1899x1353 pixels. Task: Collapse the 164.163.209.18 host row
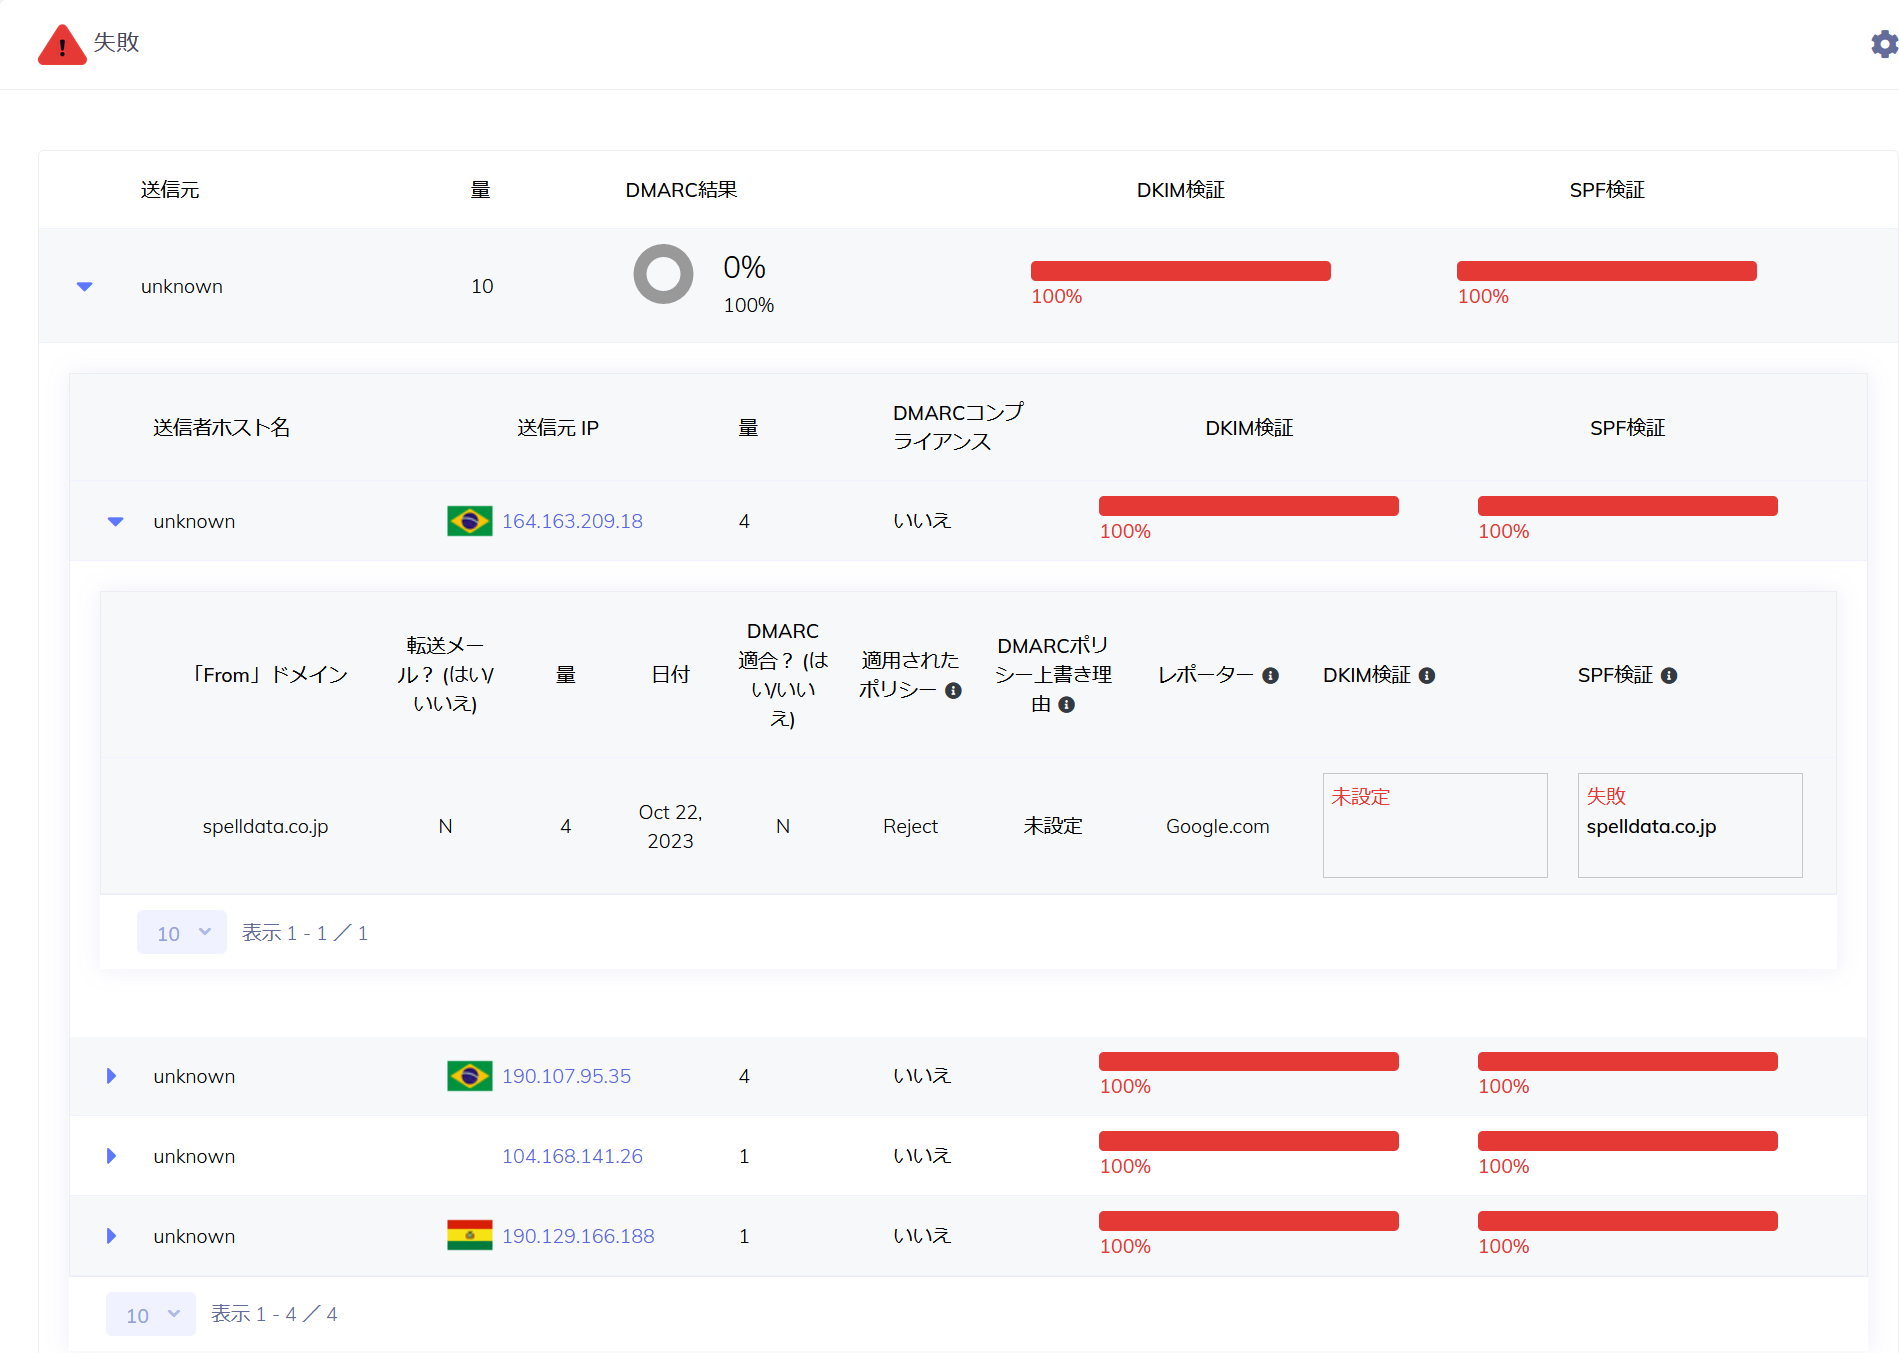click(116, 522)
